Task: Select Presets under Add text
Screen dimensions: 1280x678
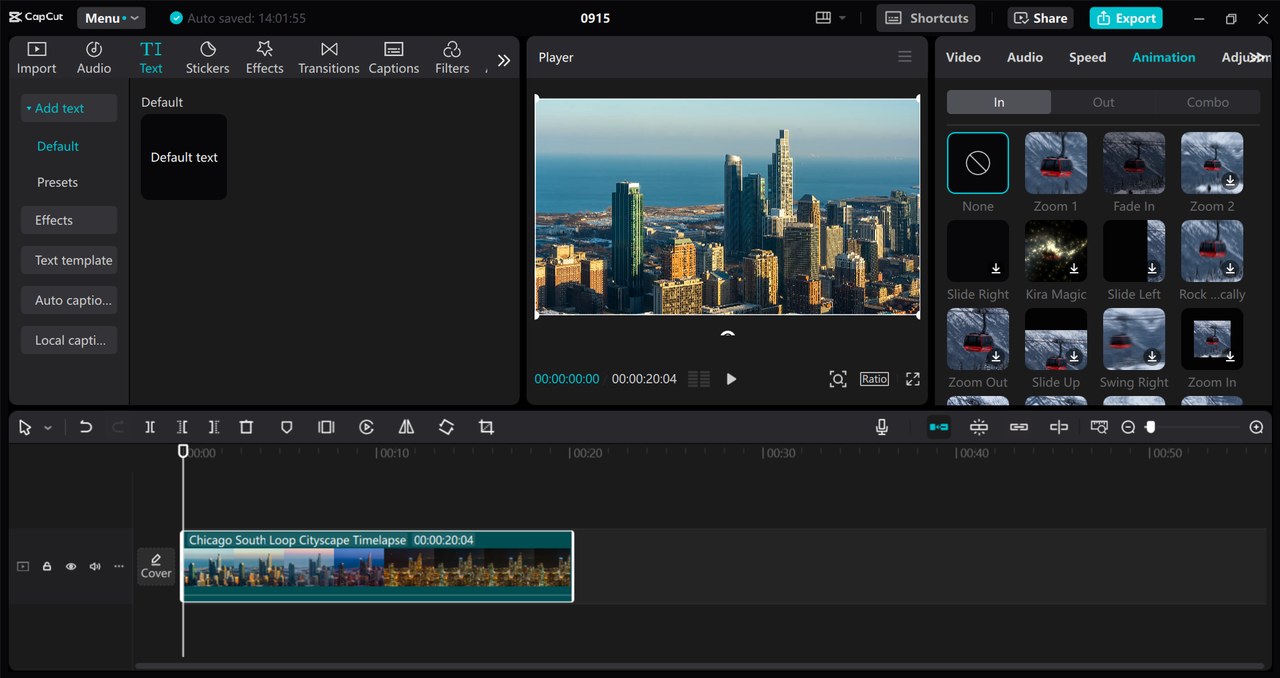Action: [57, 182]
